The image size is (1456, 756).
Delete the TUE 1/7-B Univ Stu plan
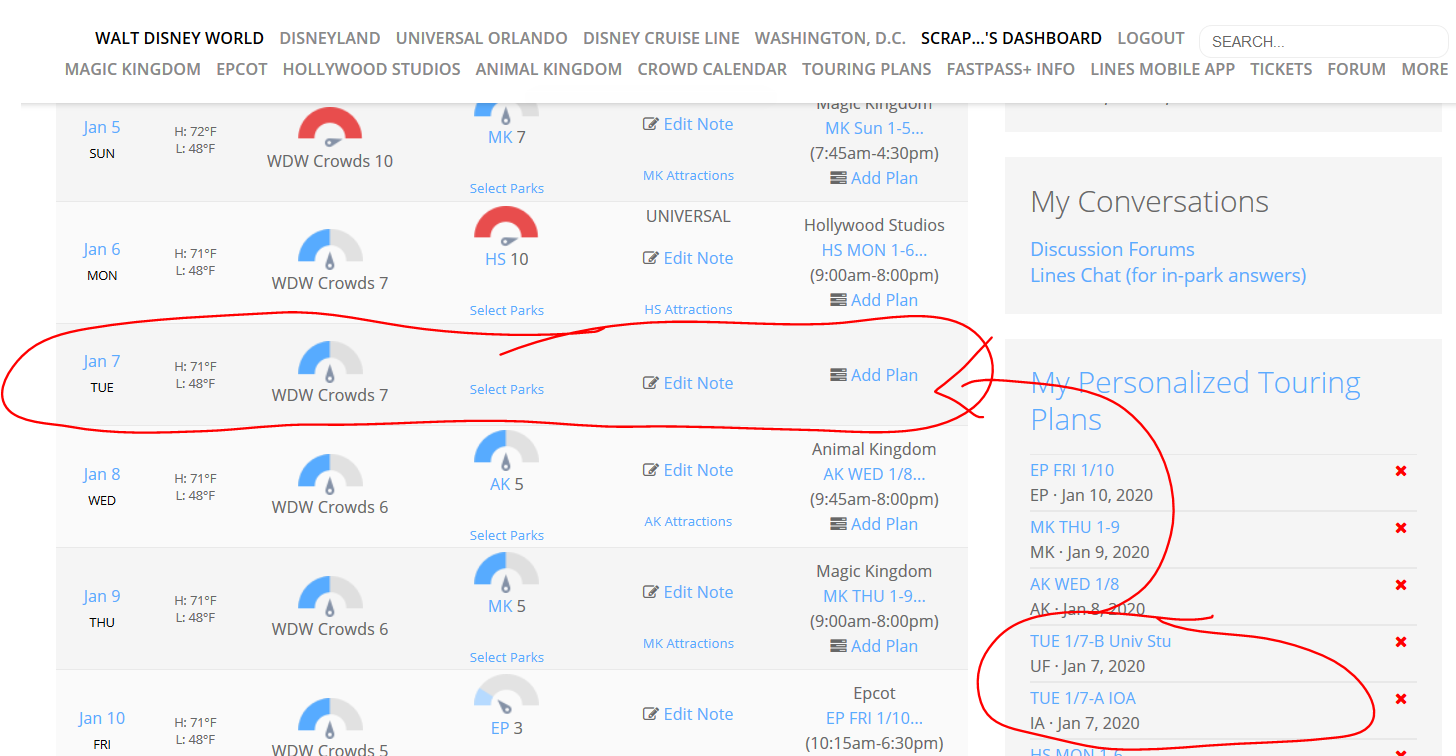[1401, 642]
